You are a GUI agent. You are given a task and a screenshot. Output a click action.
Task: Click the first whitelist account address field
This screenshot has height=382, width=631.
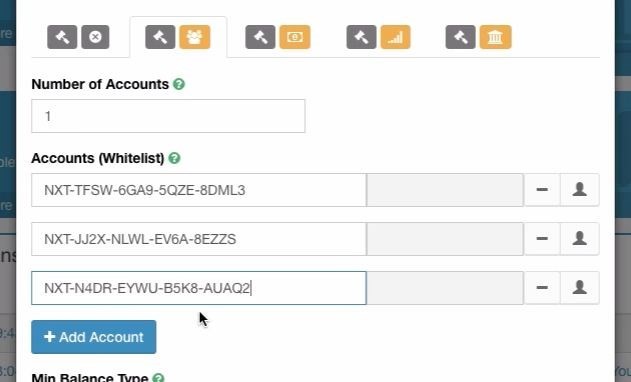199,190
